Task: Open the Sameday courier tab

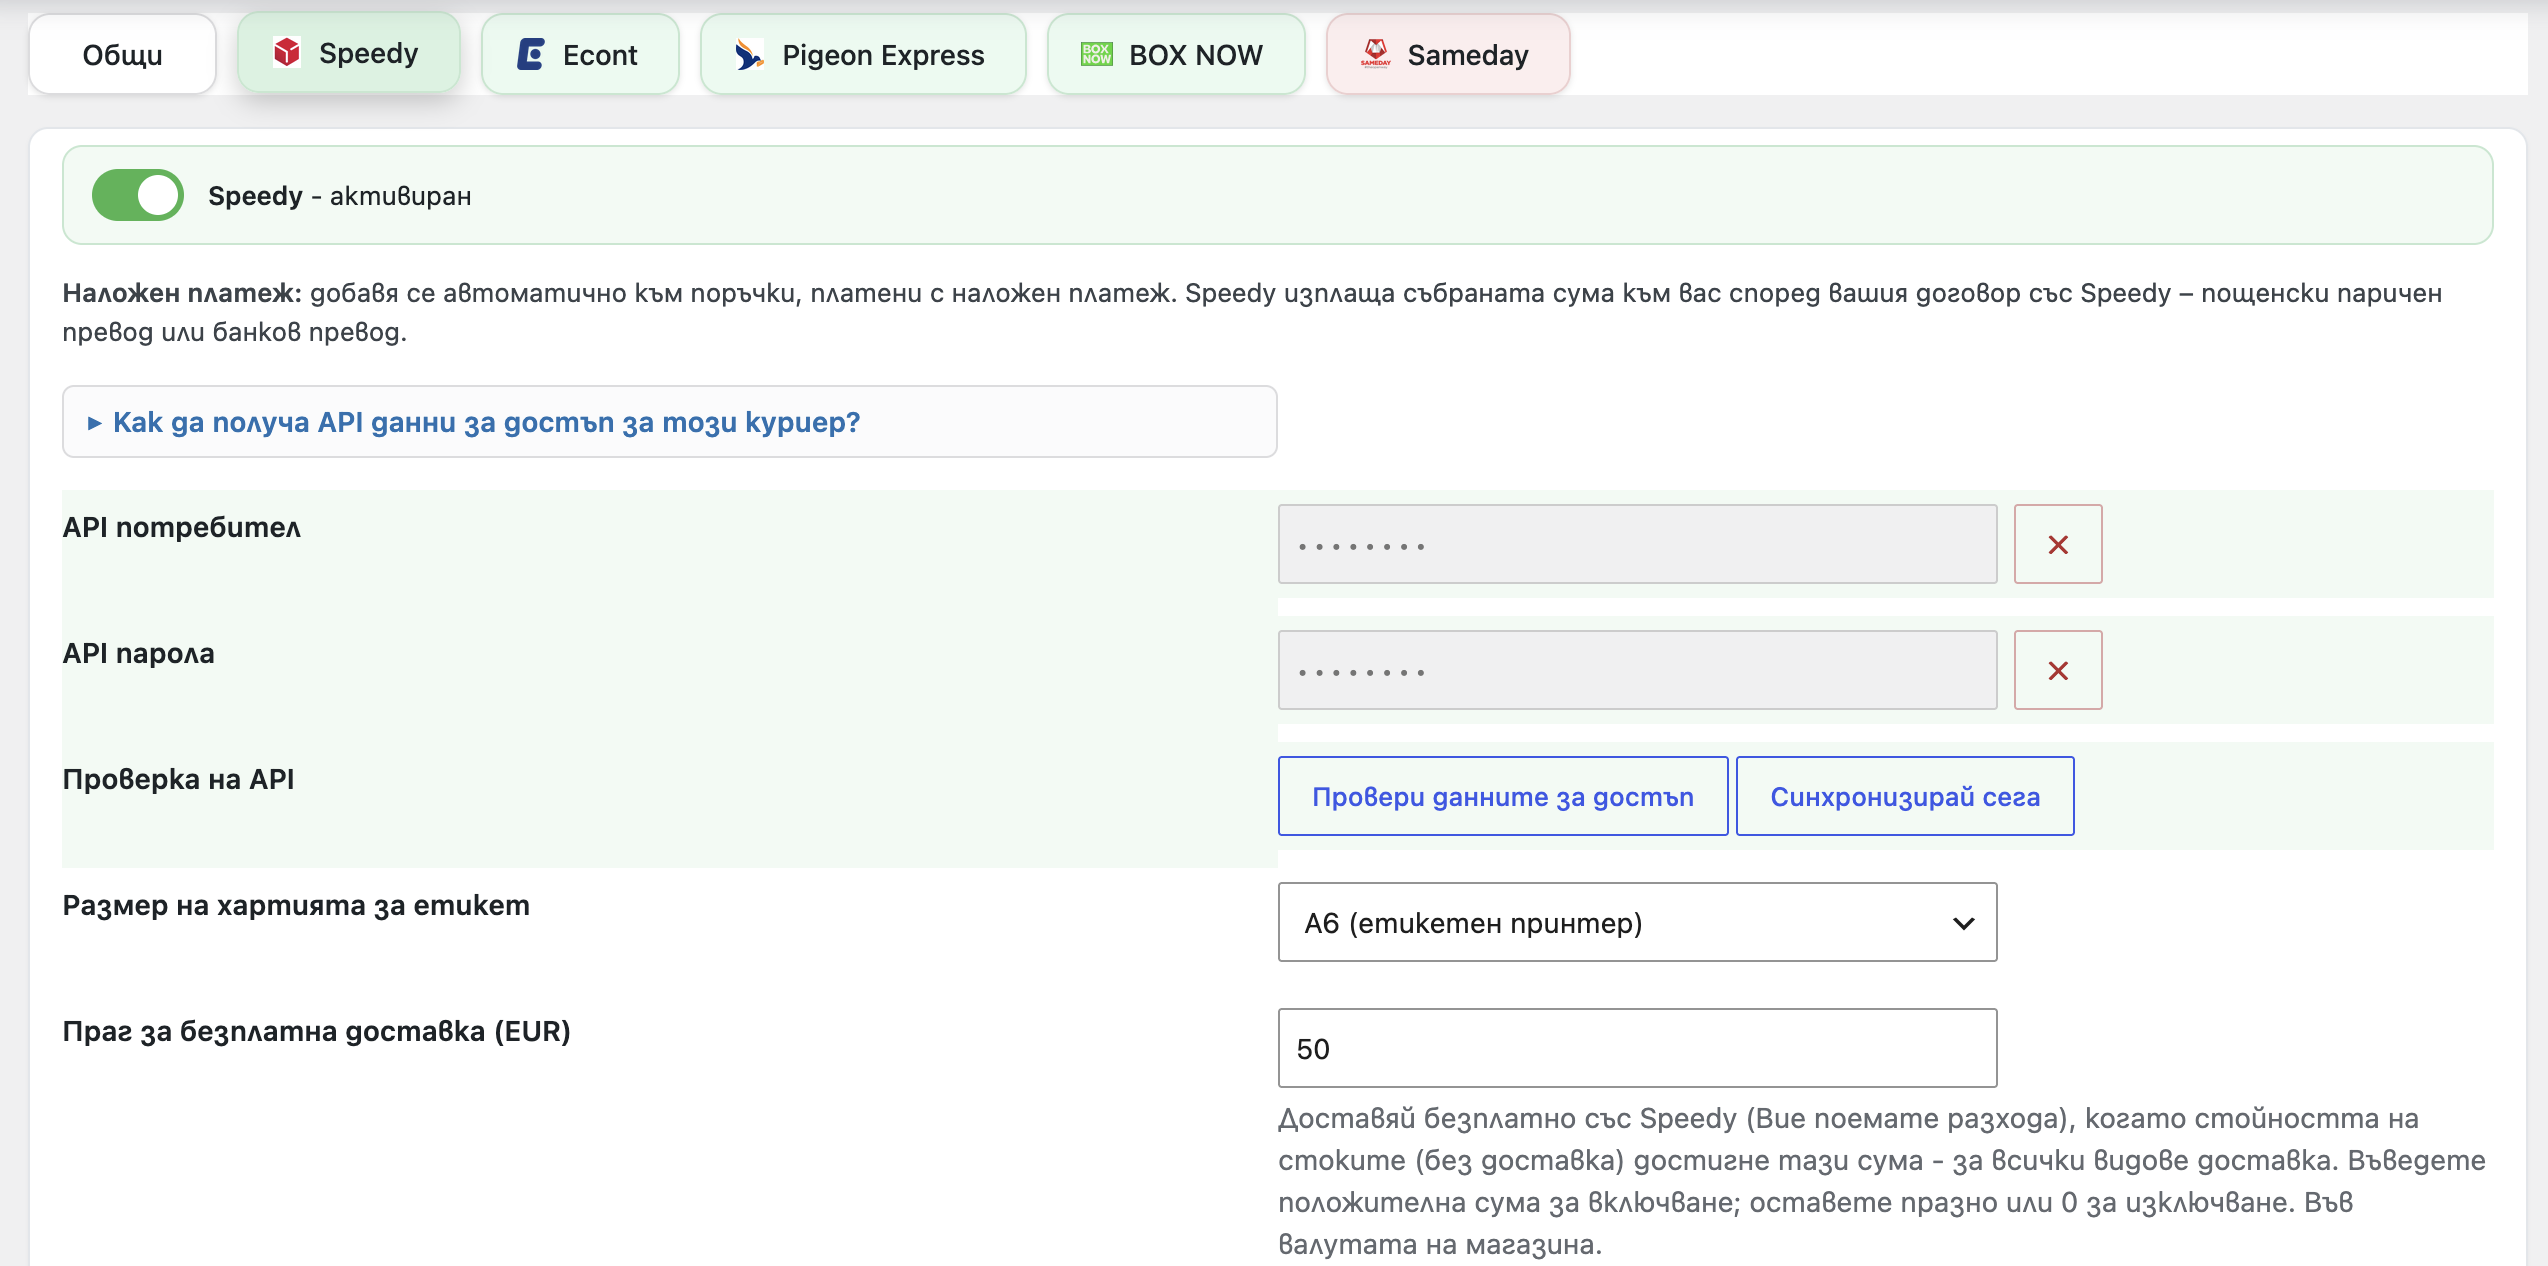Action: pos(1448,55)
